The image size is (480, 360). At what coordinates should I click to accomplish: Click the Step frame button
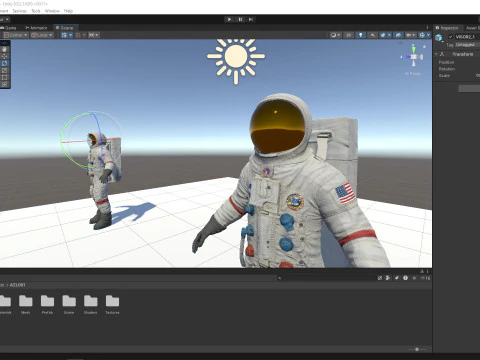(x=251, y=19)
